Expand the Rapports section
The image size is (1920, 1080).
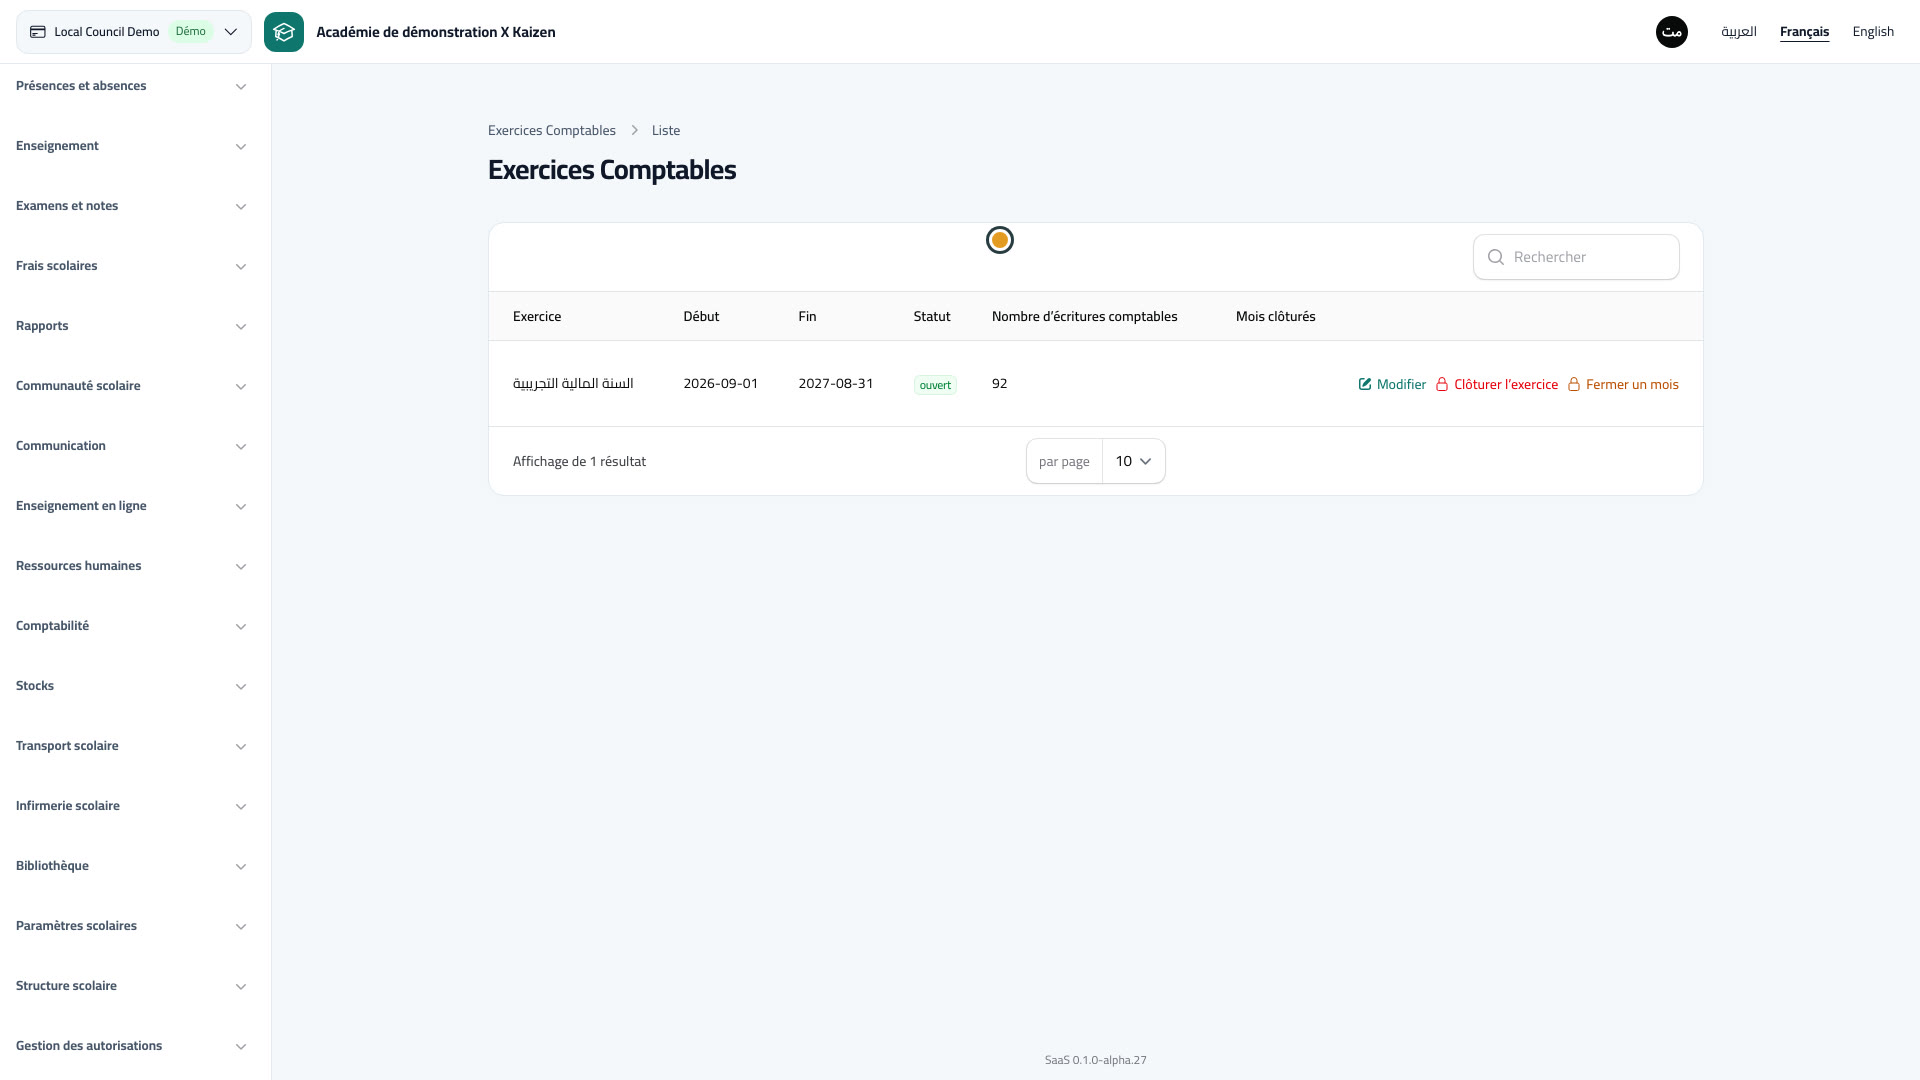131,326
